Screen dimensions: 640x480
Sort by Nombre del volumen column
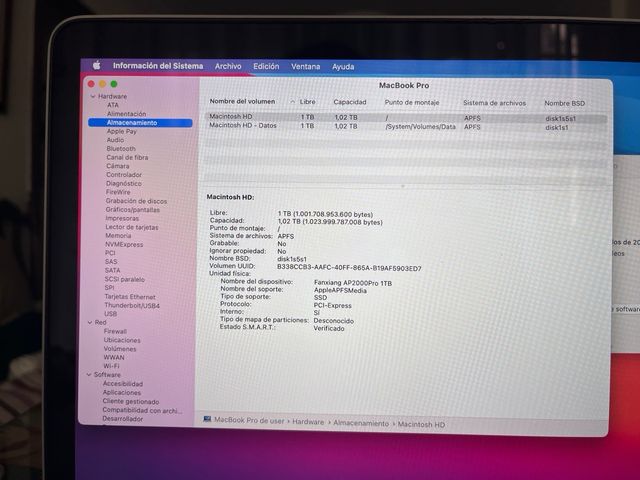click(x=242, y=101)
